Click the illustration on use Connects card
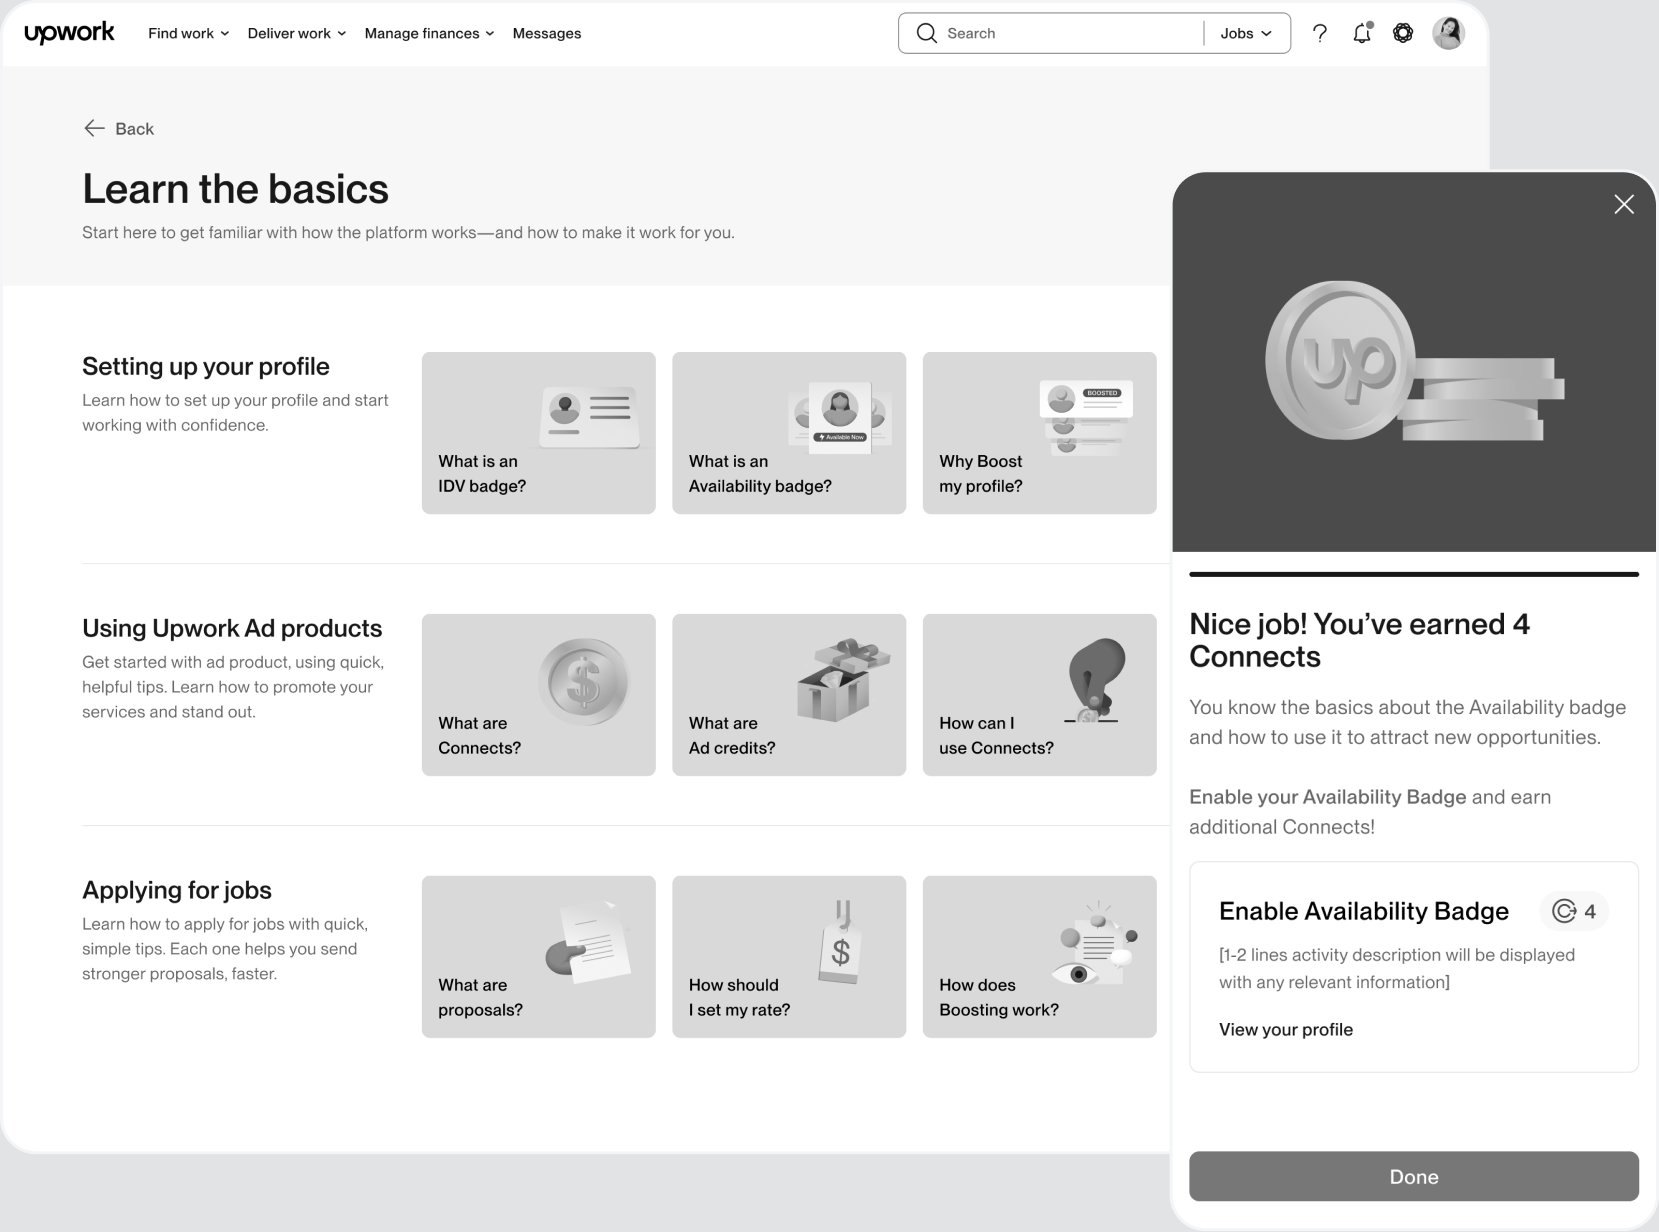1659x1232 pixels. tap(1094, 681)
